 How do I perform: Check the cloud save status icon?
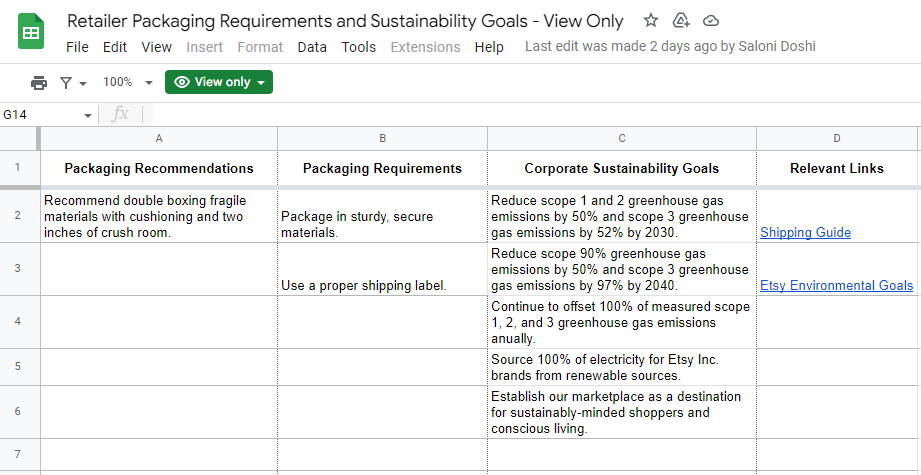(x=711, y=21)
